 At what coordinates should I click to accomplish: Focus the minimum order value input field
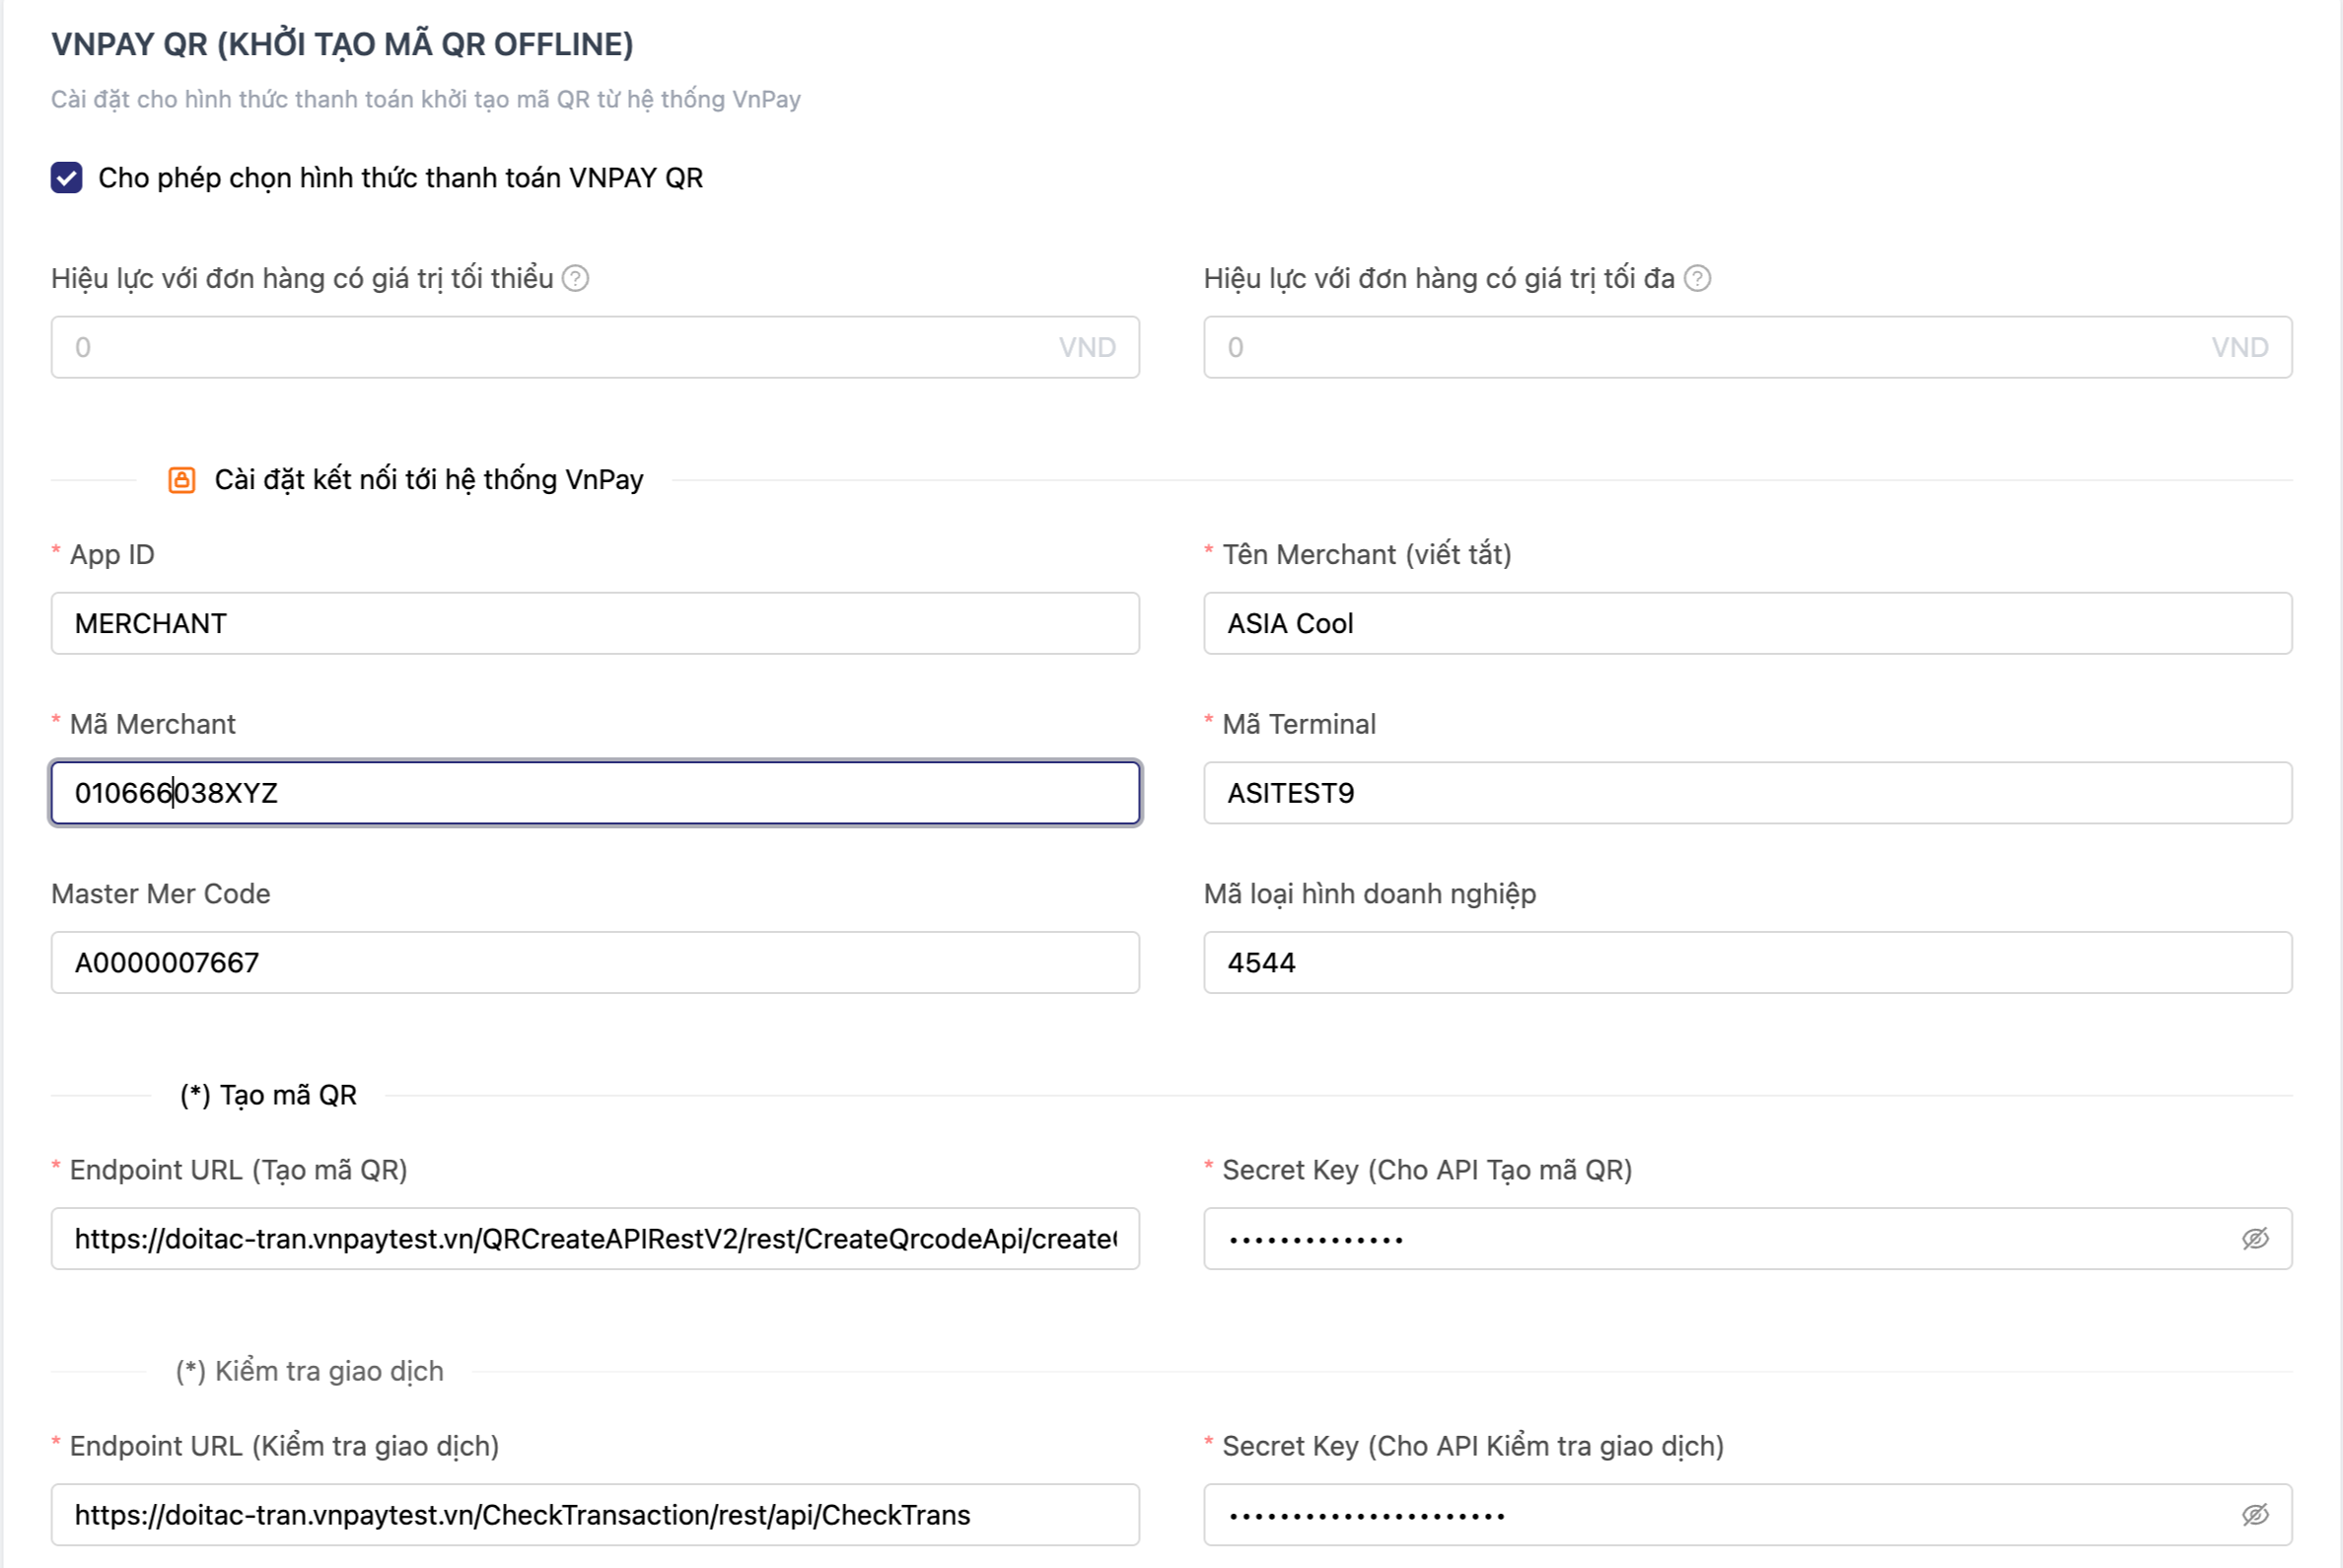(x=560, y=347)
